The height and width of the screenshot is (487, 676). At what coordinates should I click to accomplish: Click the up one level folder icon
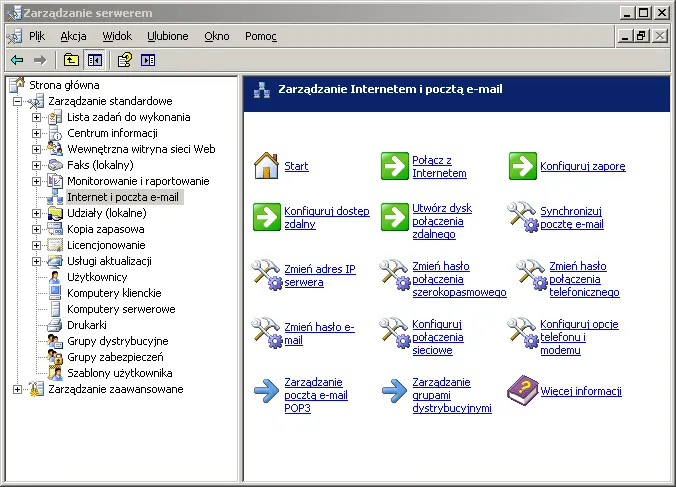(x=71, y=60)
